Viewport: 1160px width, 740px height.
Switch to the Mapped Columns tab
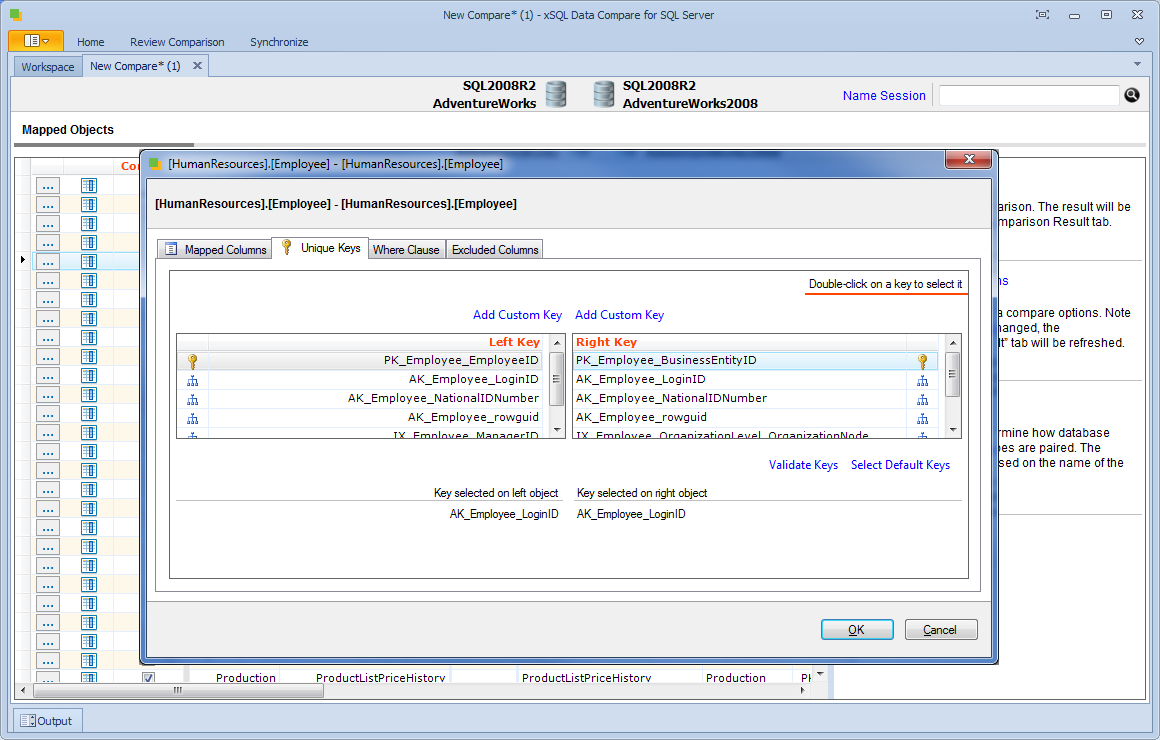click(215, 250)
